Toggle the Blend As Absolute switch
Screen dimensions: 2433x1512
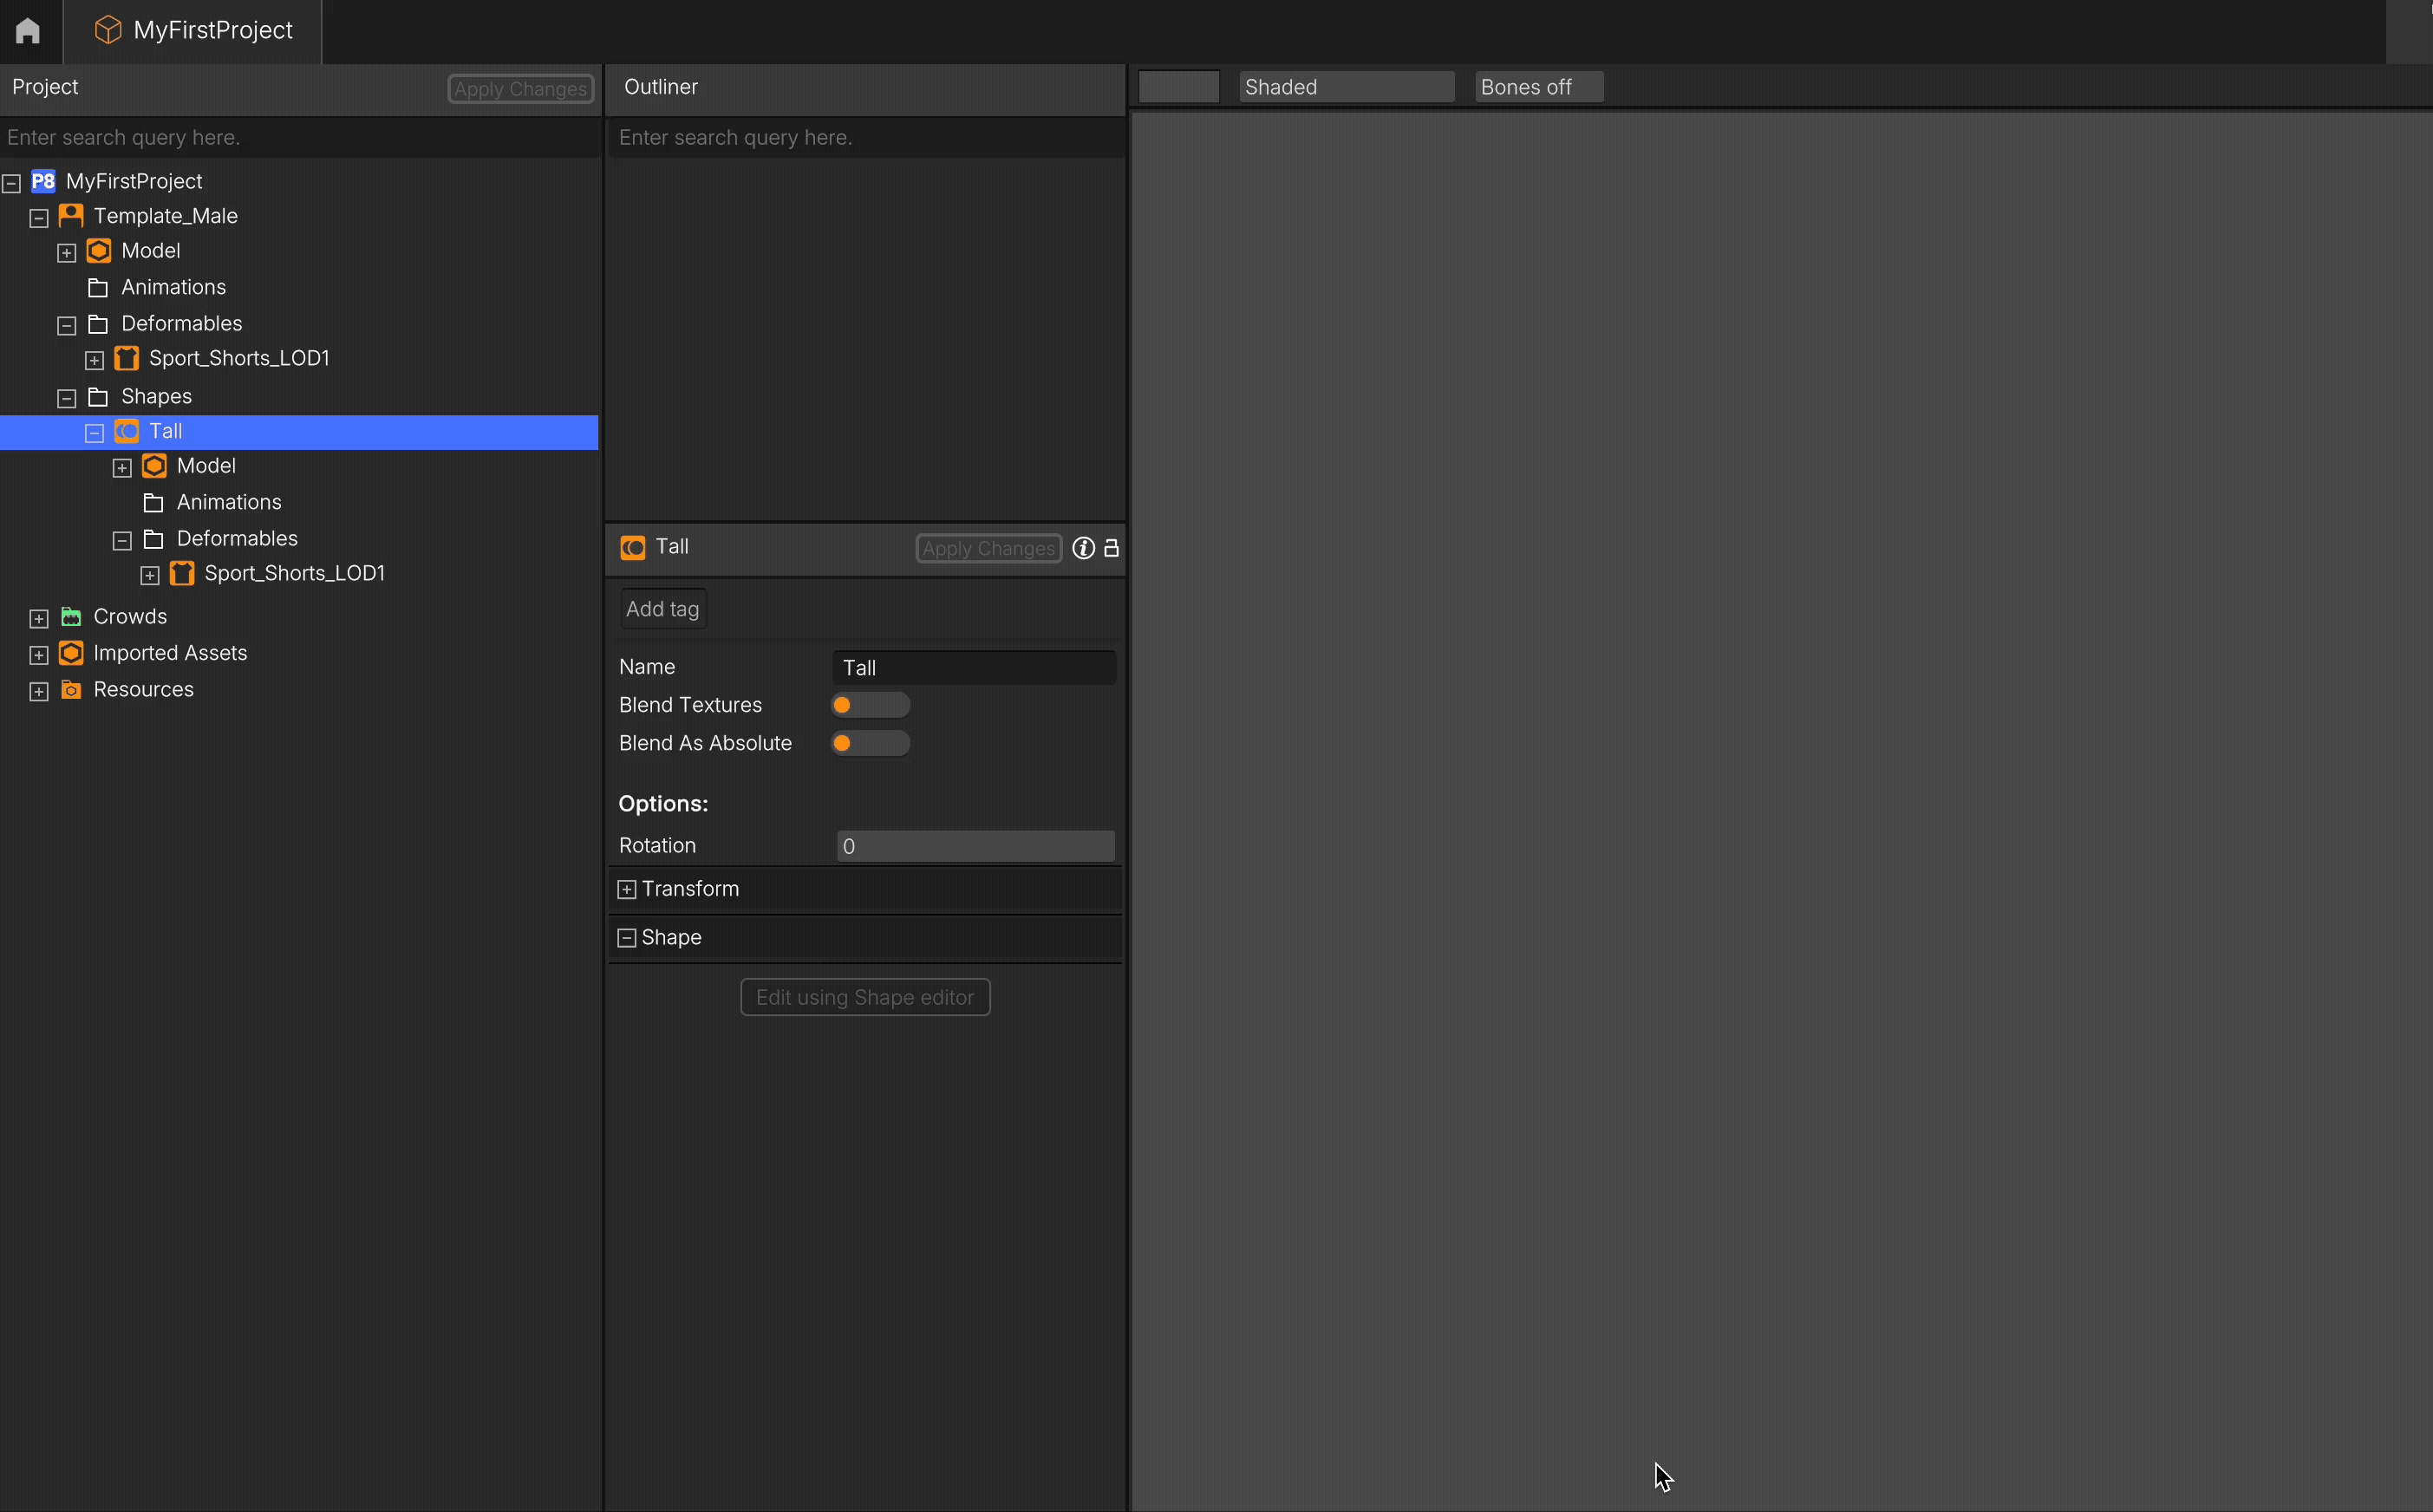tap(870, 743)
